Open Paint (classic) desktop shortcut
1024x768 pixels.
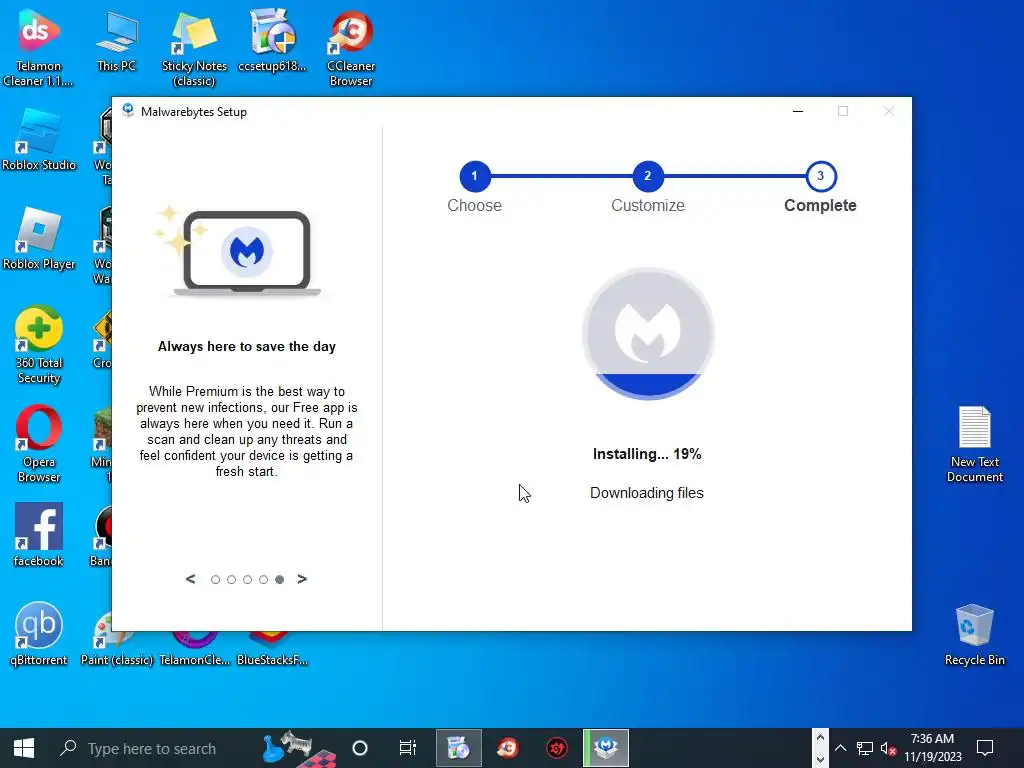pos(116,649)
